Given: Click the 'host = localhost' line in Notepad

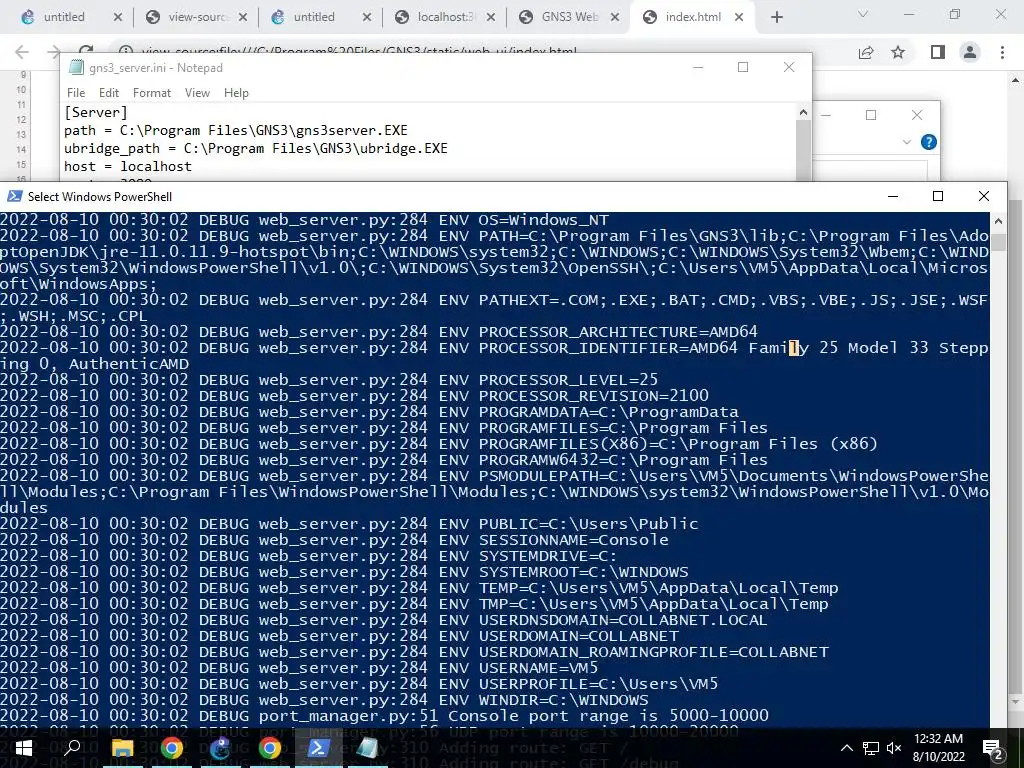Looking at the screenshot, I should coord(128,167).
